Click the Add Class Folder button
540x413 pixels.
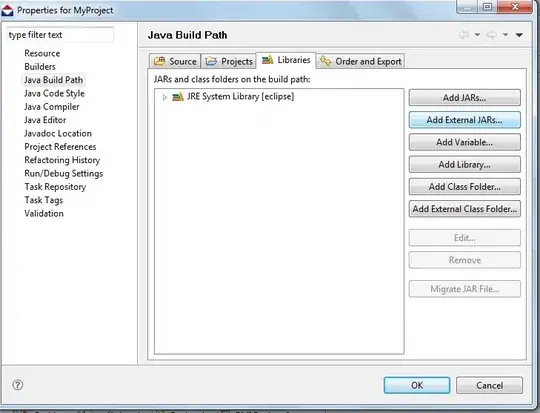click(x=465, y=187)
